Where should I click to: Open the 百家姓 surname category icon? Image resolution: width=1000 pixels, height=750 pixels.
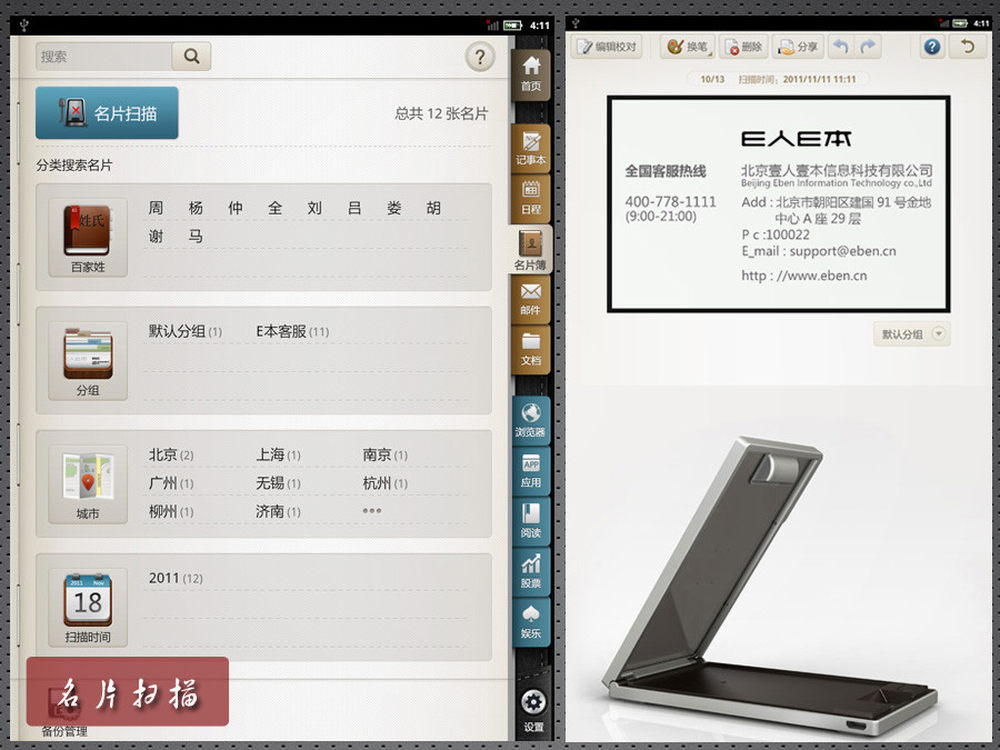click(x=88, y=238)
